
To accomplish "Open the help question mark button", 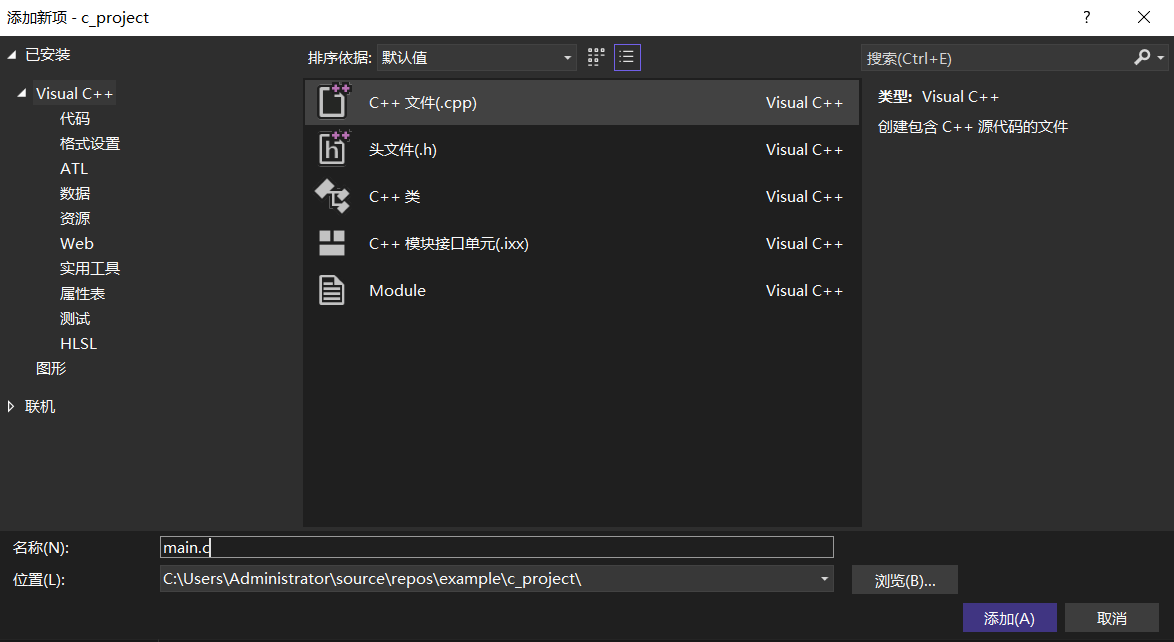I will [1086, 18].
